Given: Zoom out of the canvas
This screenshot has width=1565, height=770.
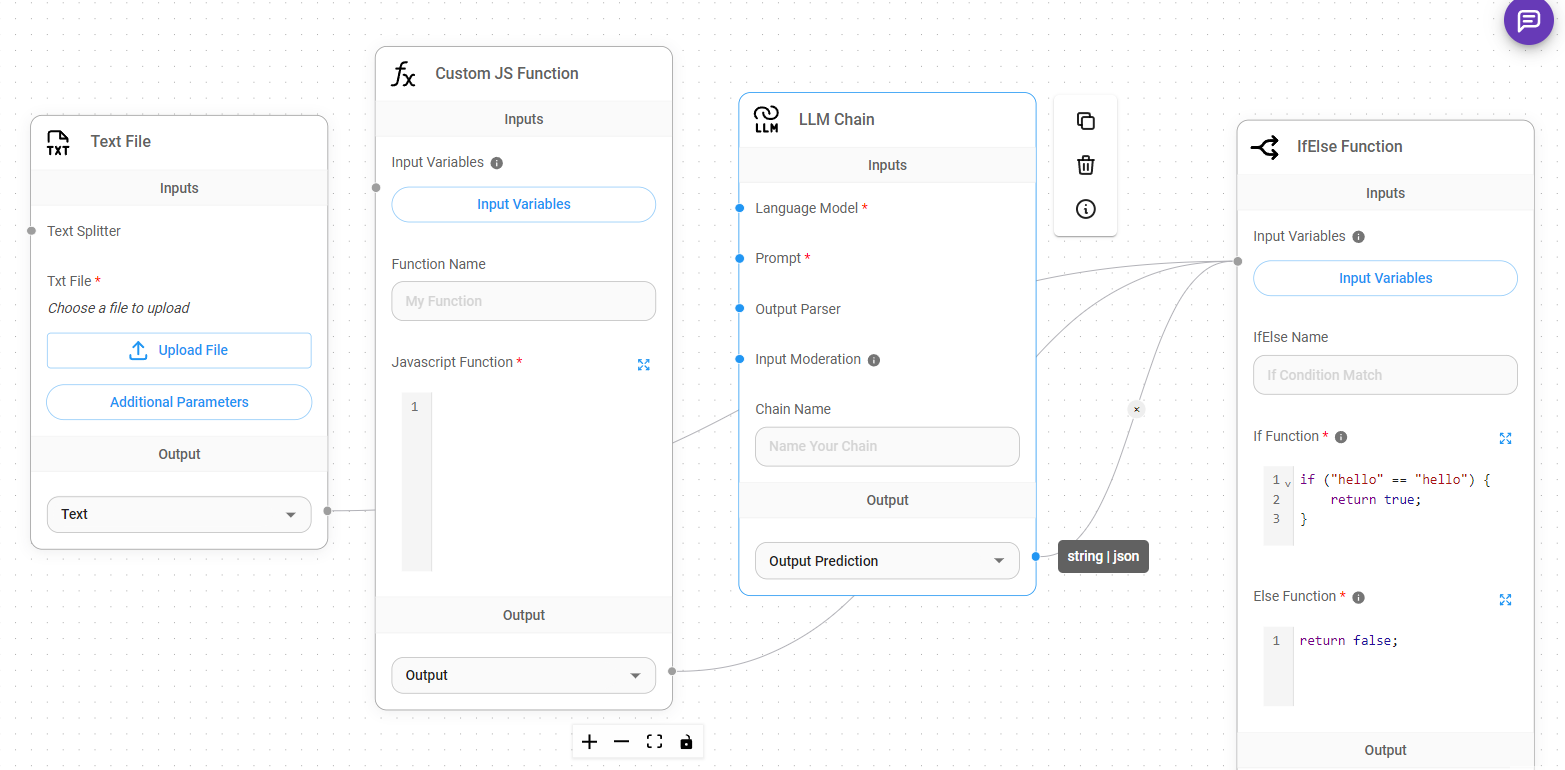Looking at the screenshot, I should [622, 742].
